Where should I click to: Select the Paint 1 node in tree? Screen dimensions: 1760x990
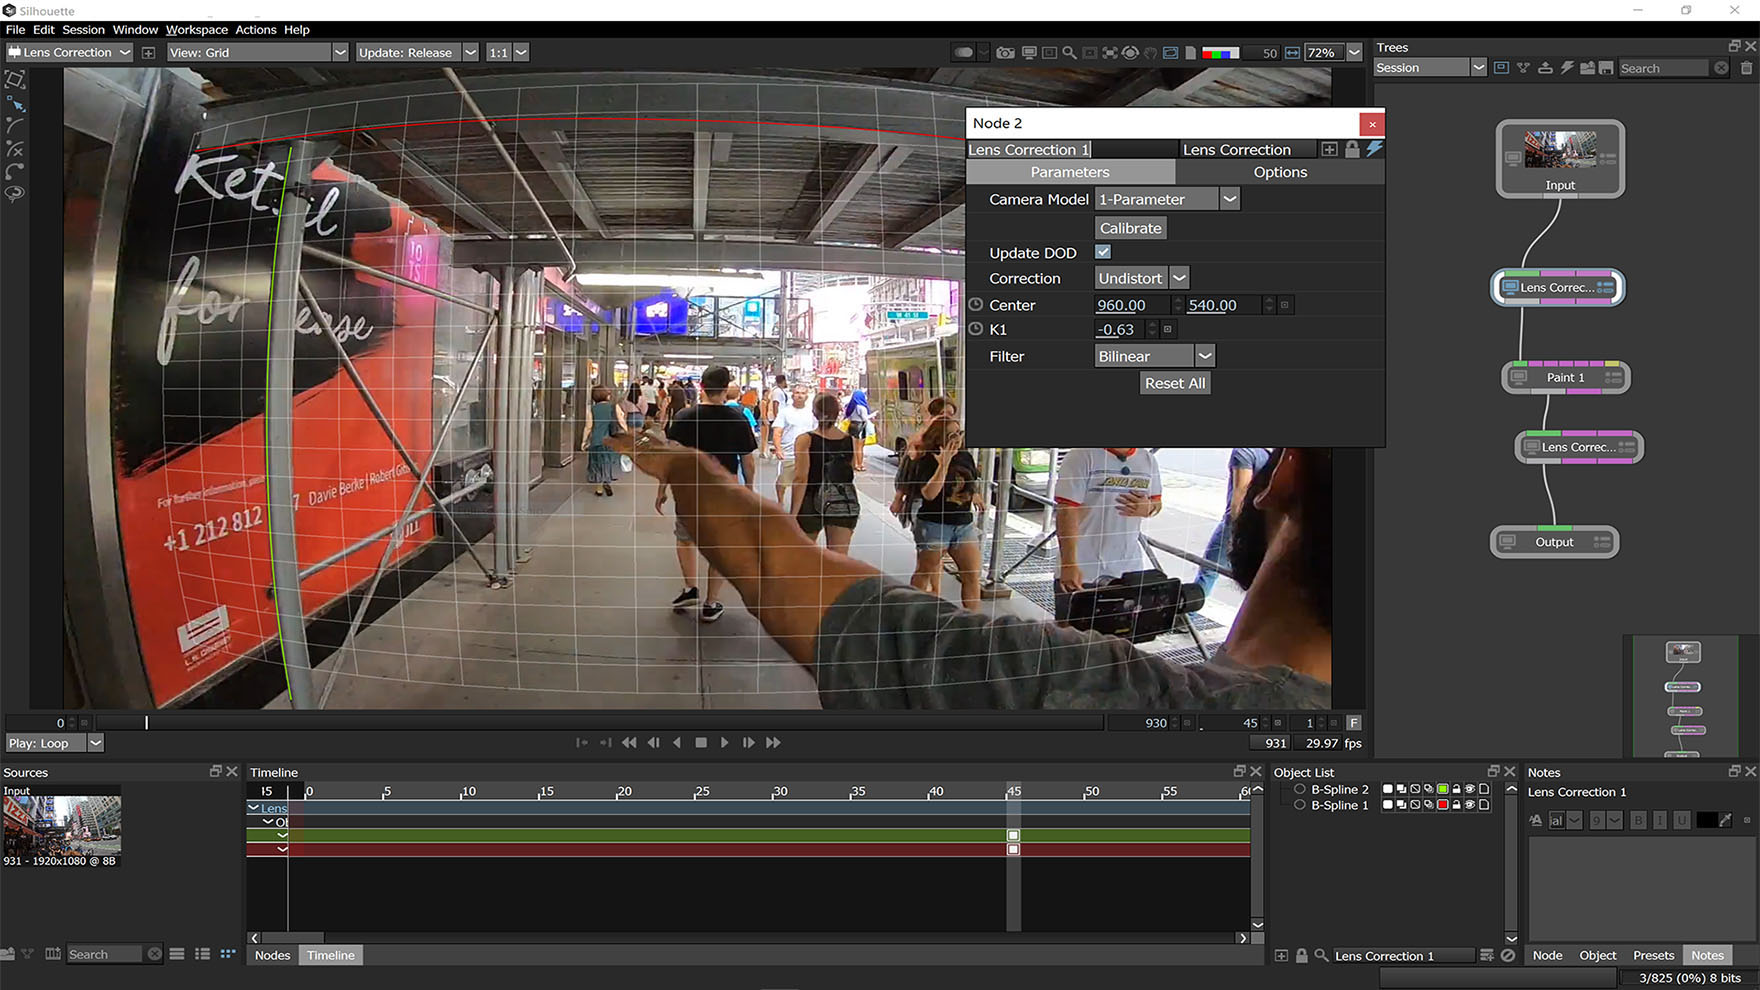click(1565, 377)
